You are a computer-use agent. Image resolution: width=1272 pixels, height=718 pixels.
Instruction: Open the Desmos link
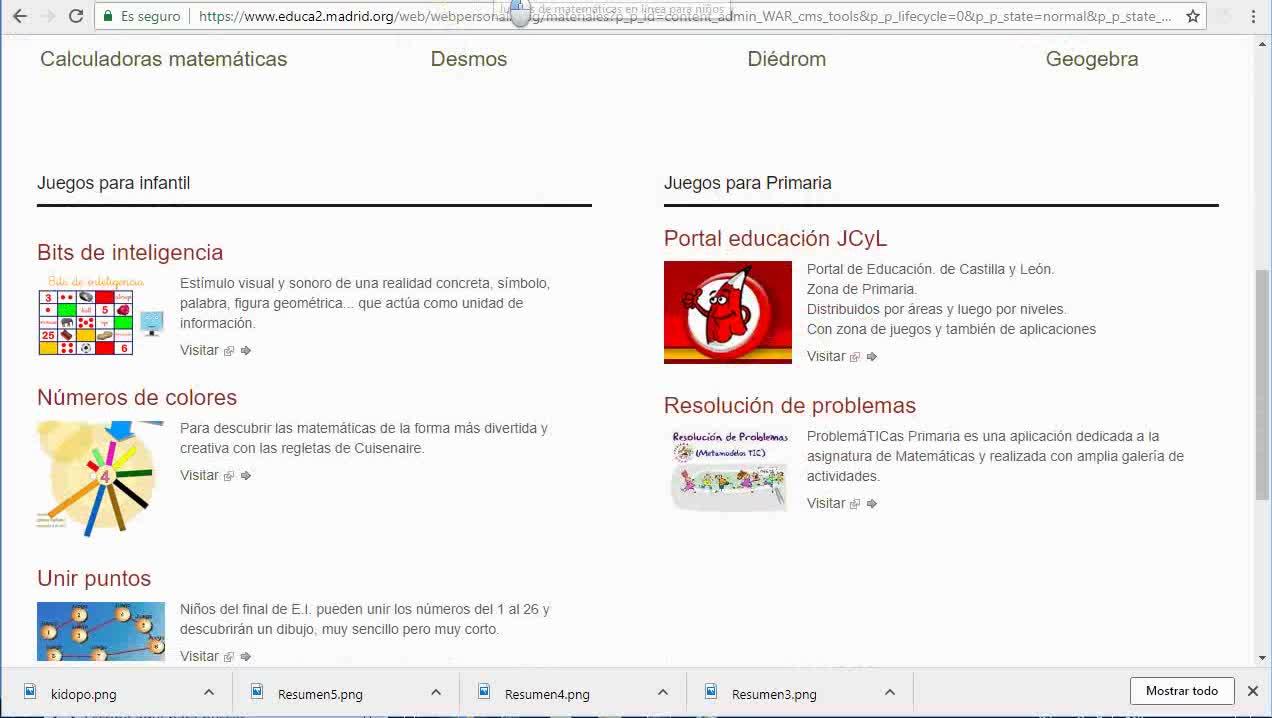[x=469, y=59]
